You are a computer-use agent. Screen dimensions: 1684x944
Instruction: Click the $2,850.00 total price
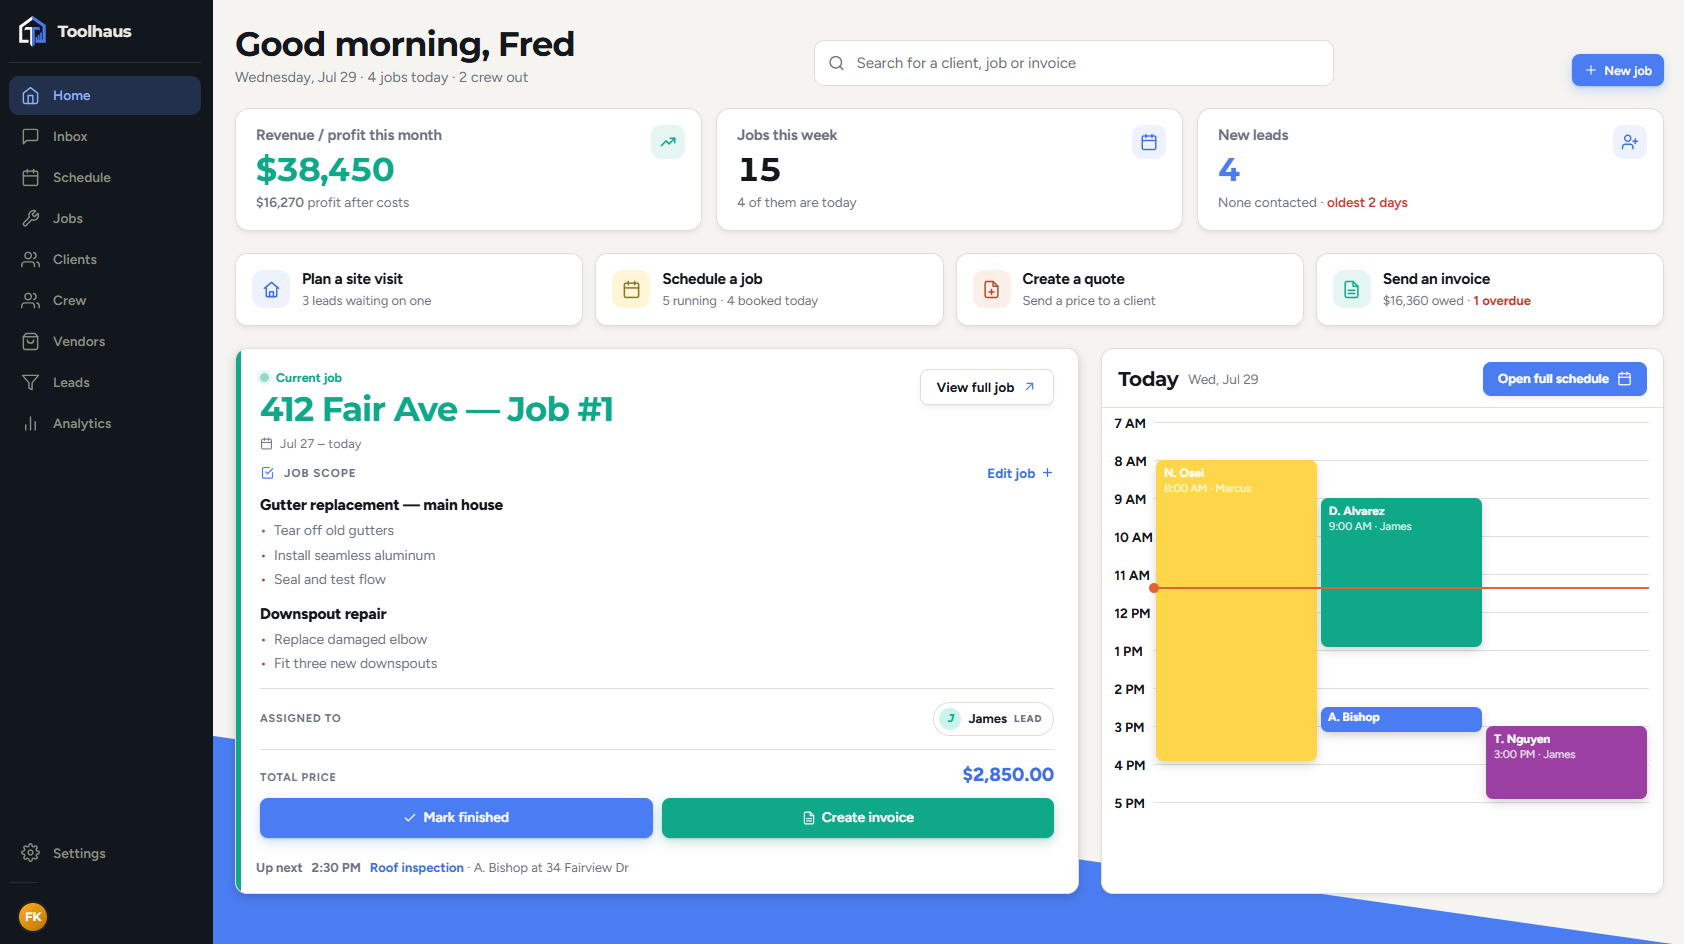pos(1007,774)
